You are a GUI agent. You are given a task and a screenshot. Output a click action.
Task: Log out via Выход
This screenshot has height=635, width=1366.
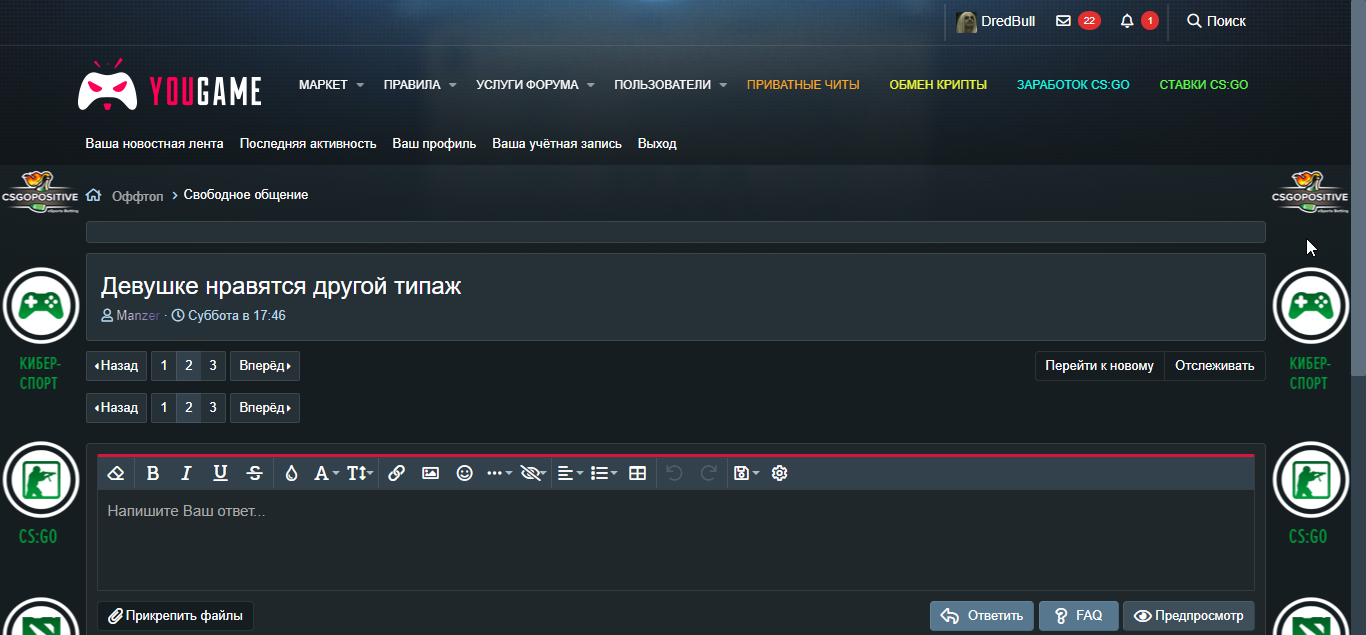click(x=657, y=144)
